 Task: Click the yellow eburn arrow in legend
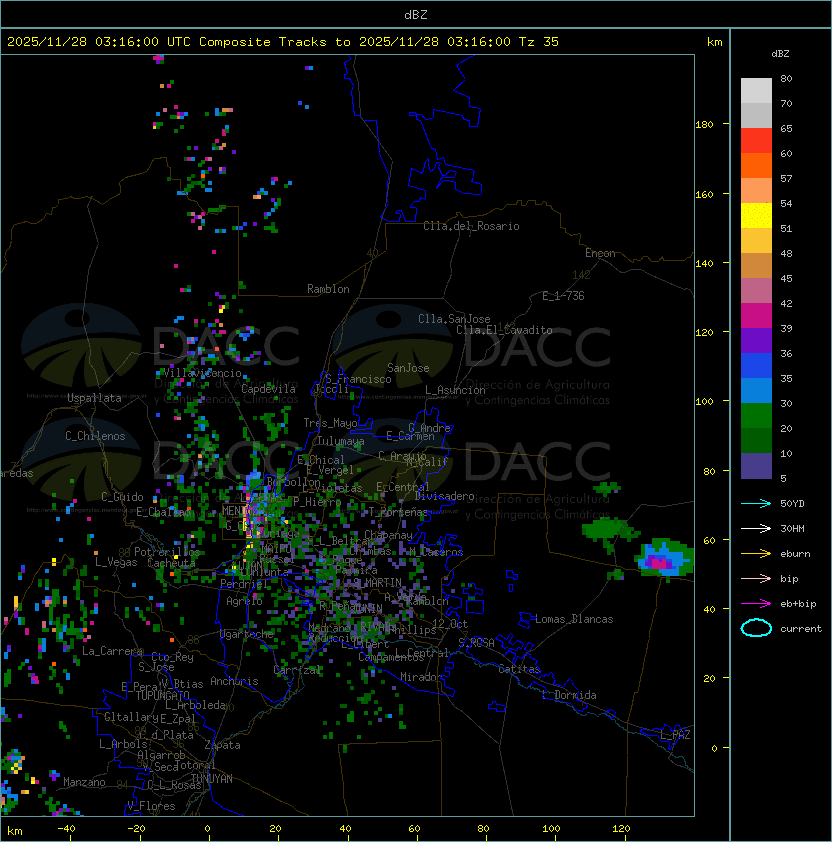756,554
